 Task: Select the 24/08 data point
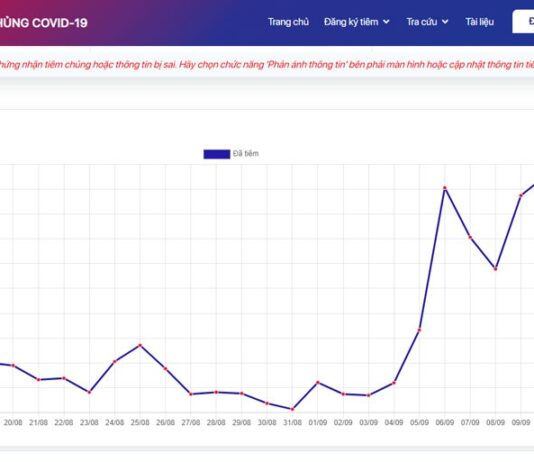tap(115, 362)
